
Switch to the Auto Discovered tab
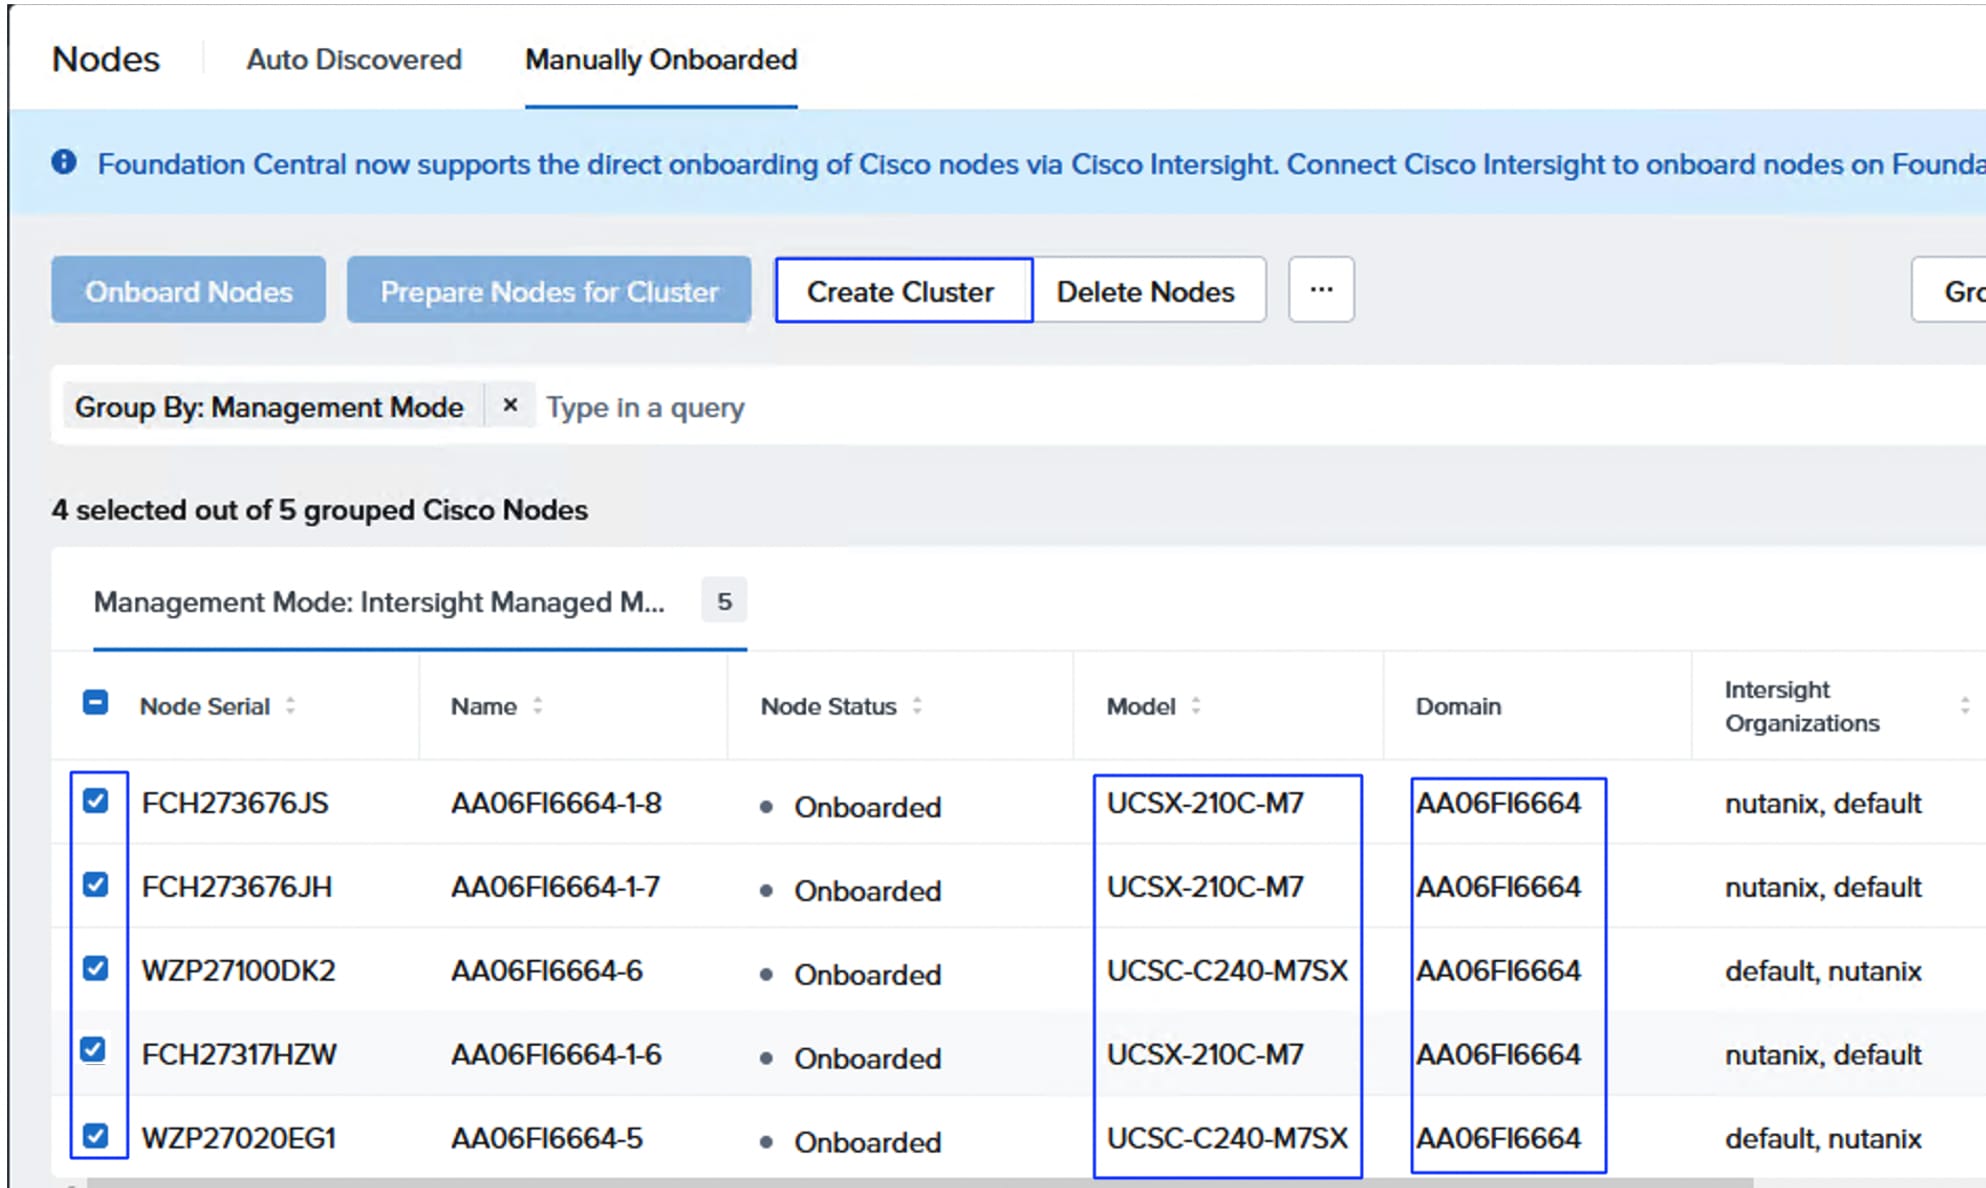[x=353, y=60]
